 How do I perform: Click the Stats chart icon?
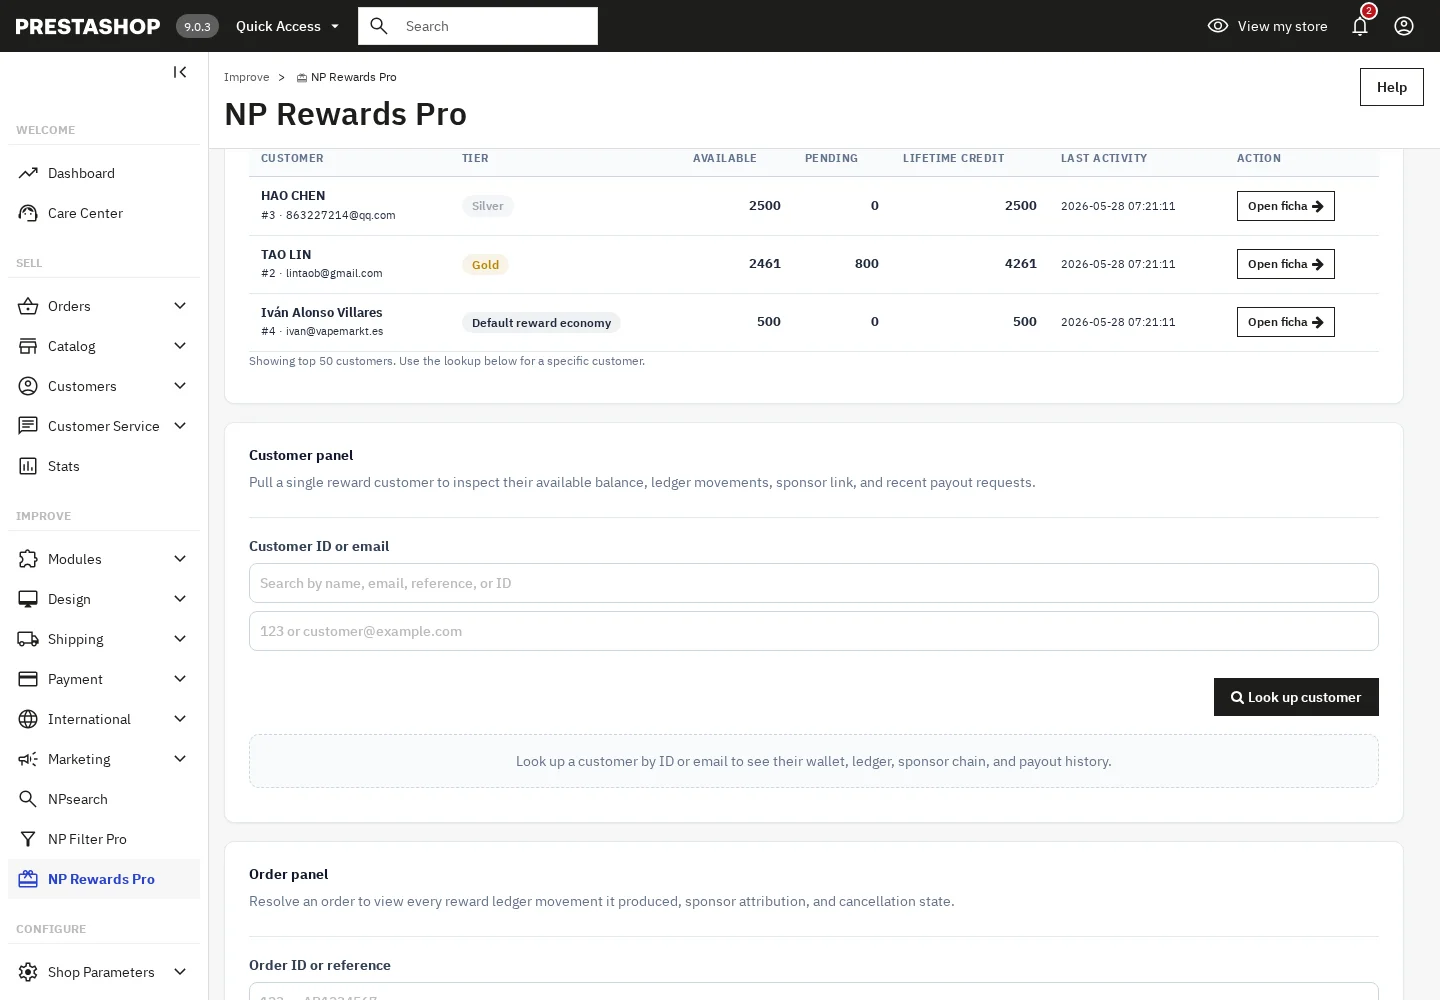[28, 466]
